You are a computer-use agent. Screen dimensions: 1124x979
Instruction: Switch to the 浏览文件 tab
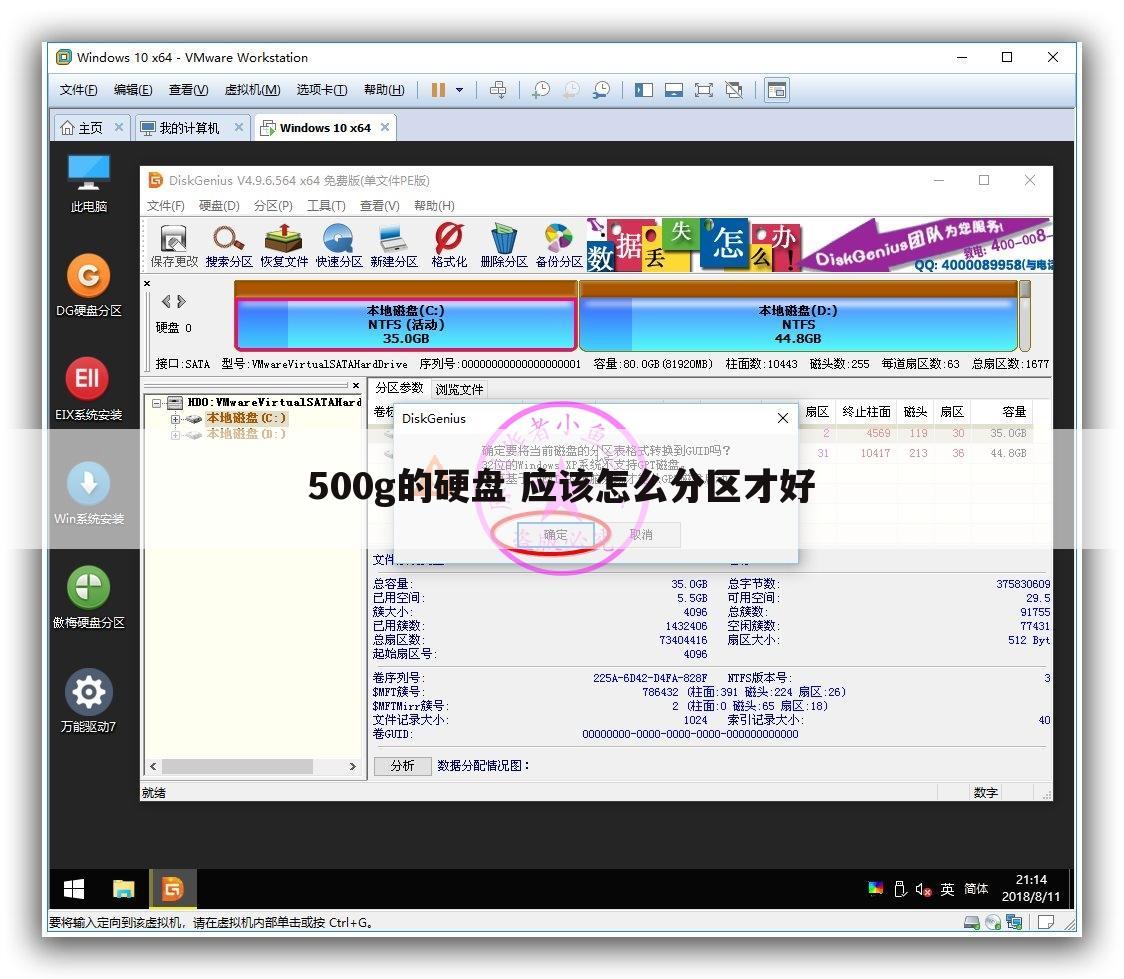click(459, 389)
